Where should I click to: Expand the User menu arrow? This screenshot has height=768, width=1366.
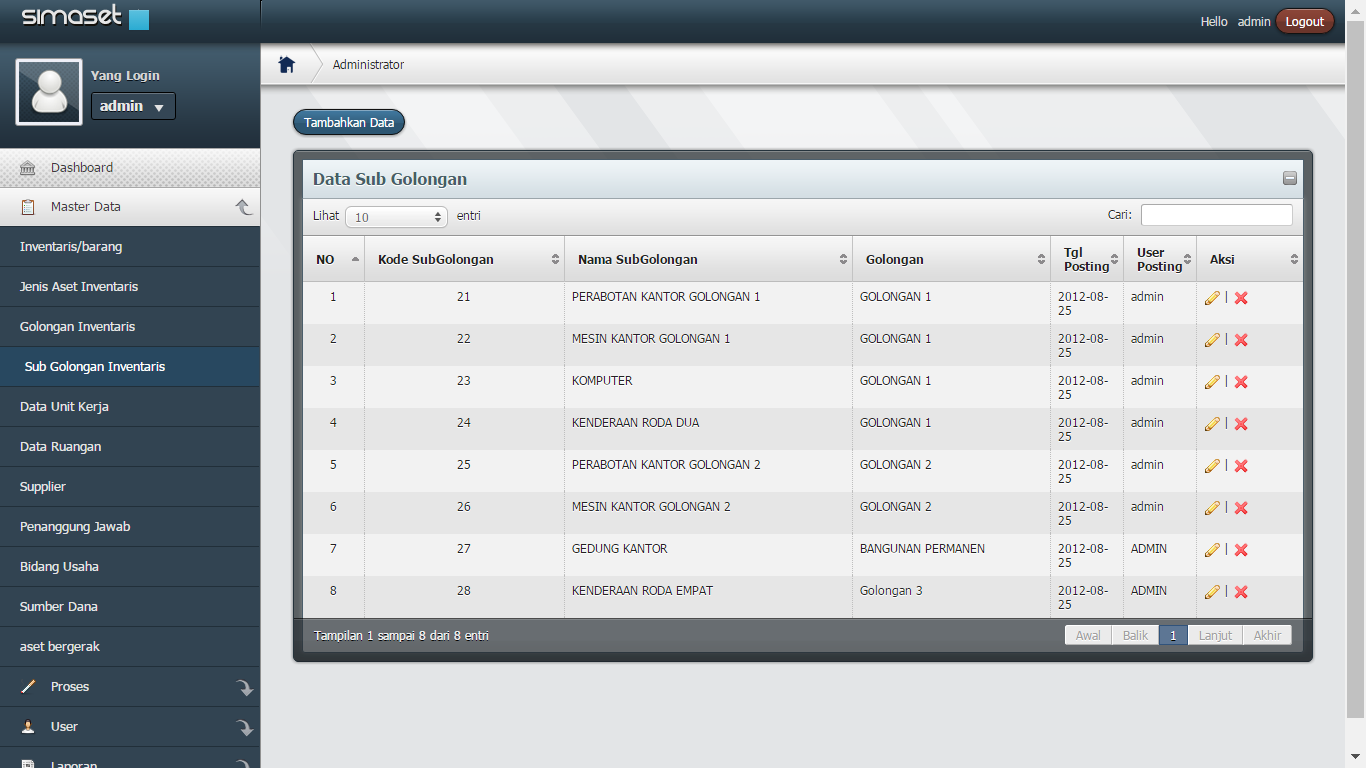(x=244, y=728)
